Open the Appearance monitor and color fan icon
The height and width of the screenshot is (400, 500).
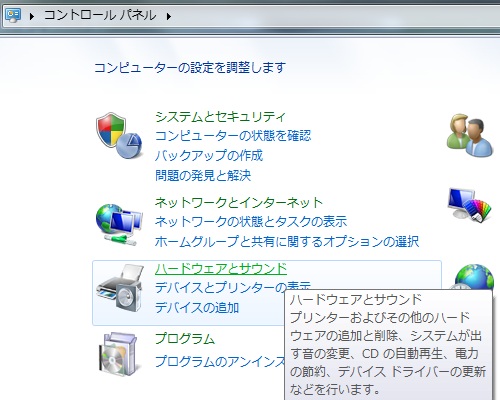[x=470, y=205]
